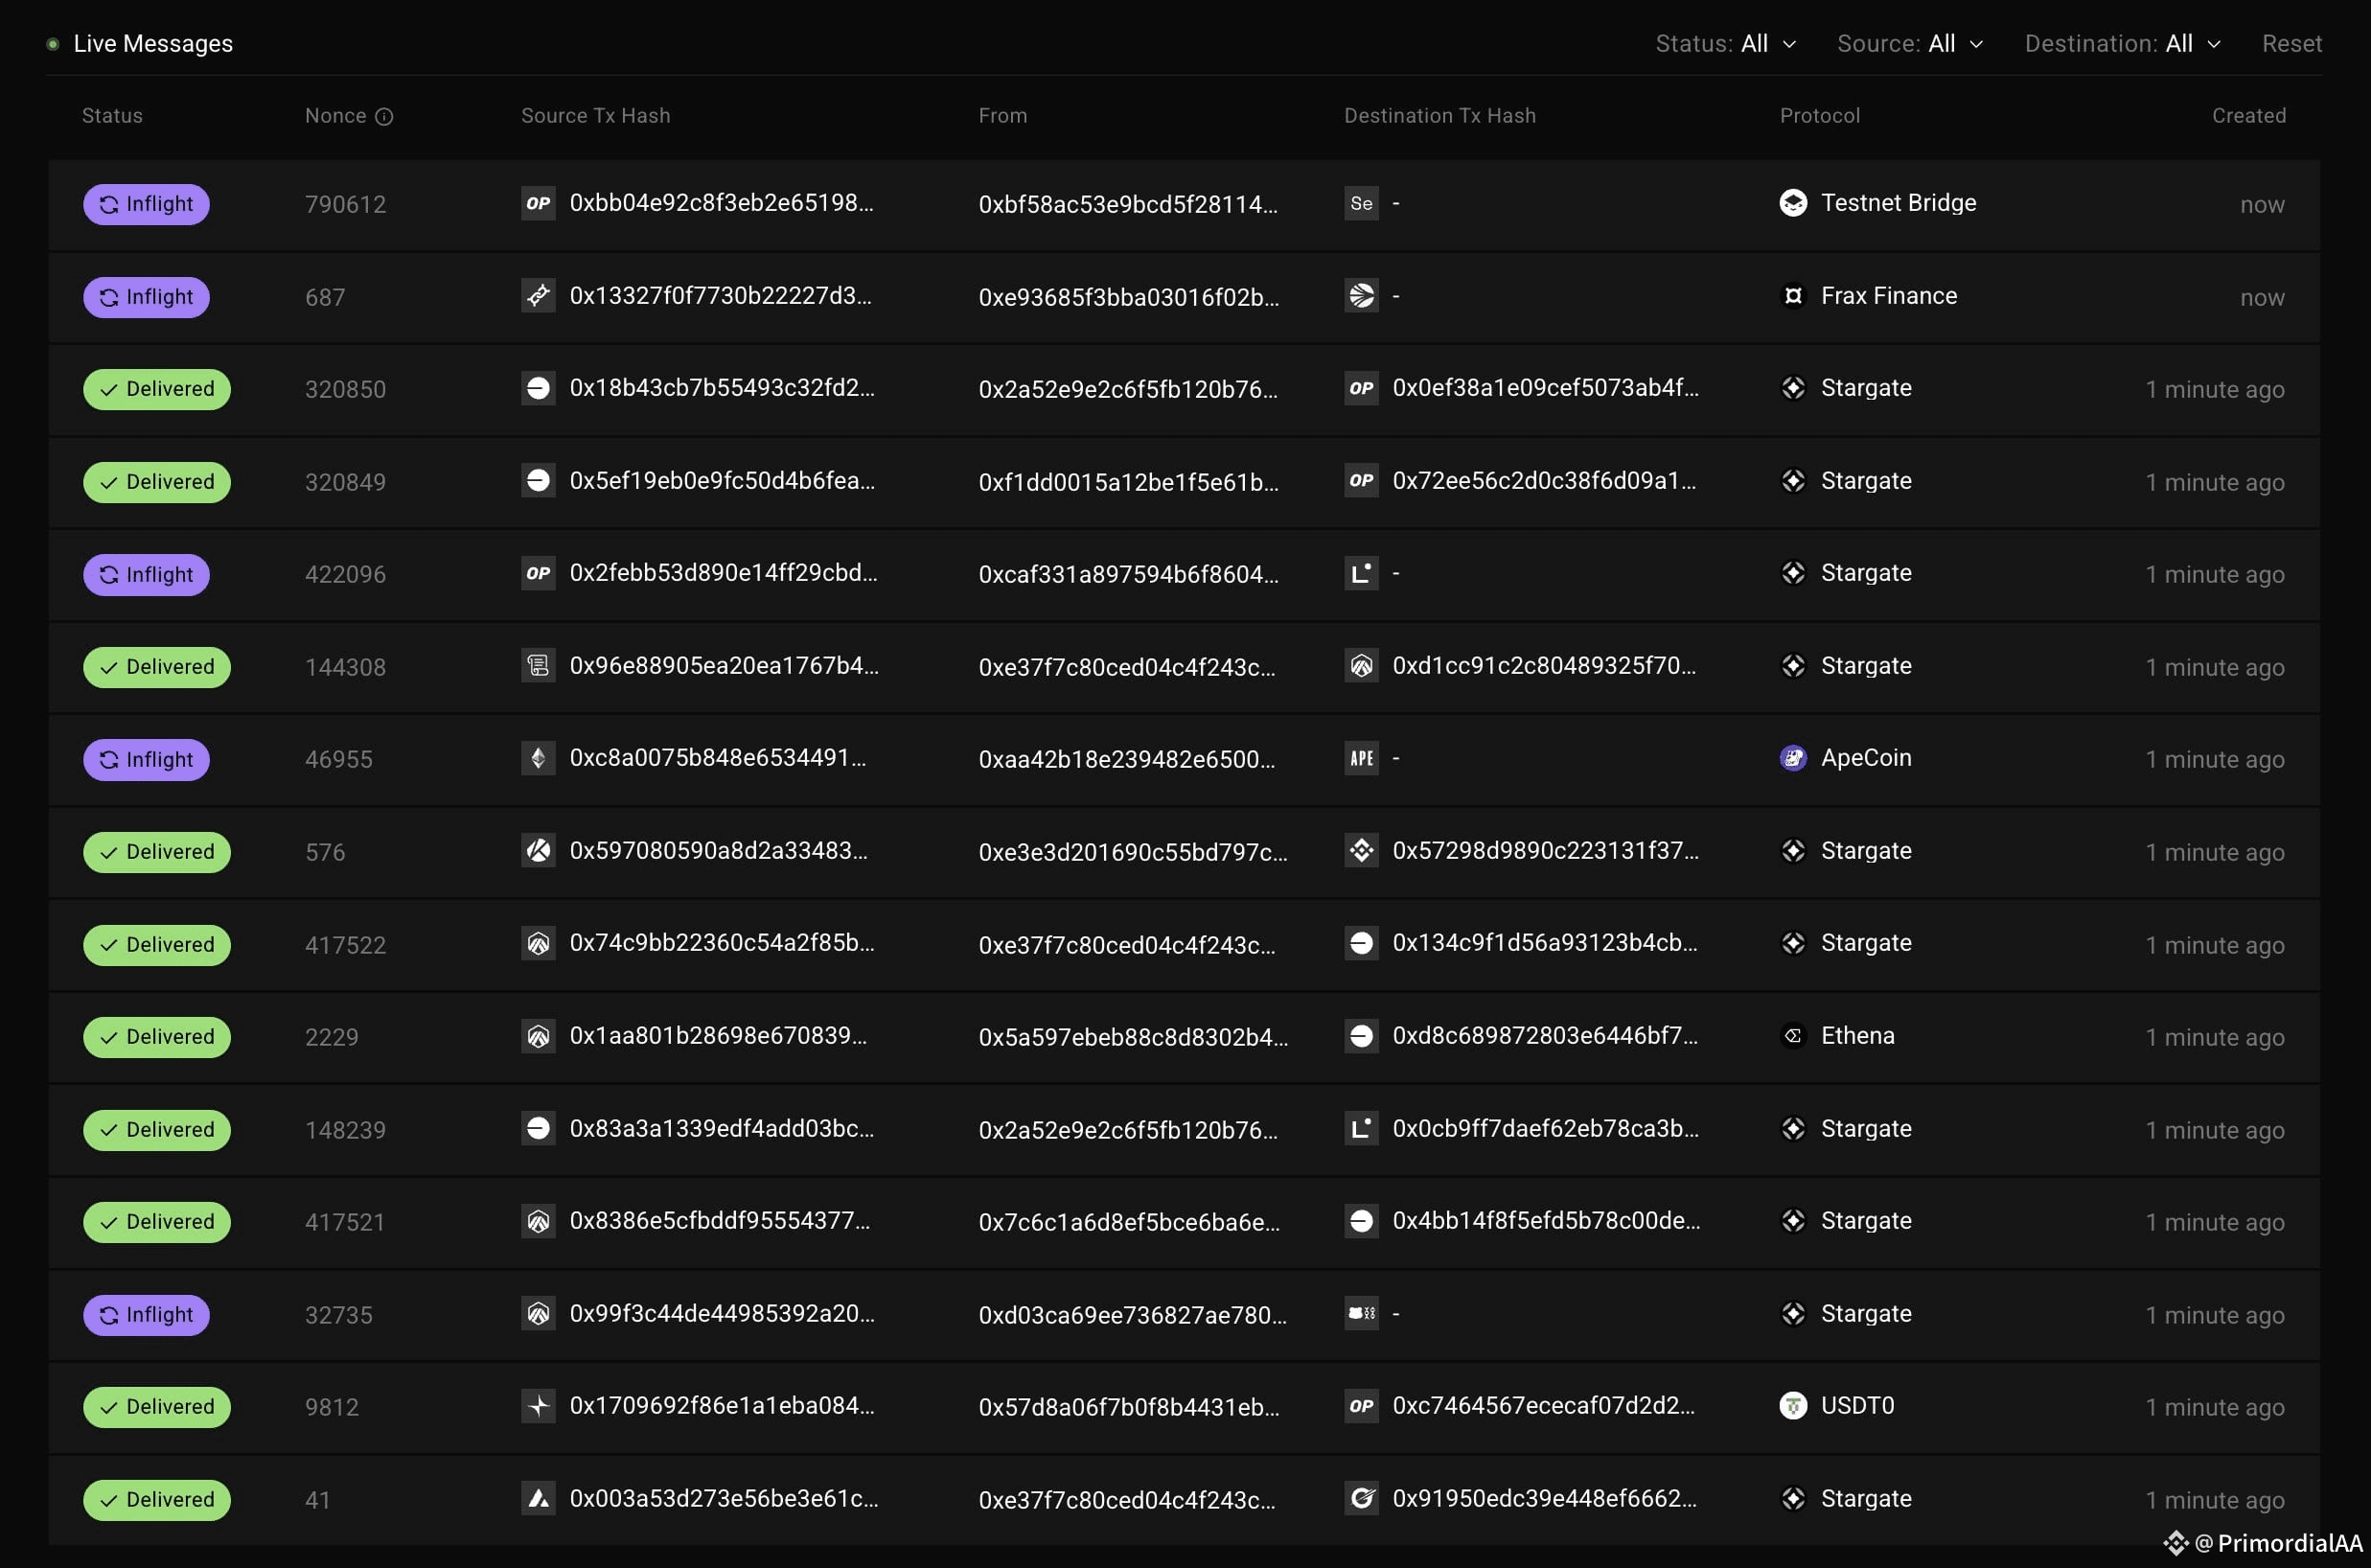Click the Source Tx Hash column header

(595, 116)
